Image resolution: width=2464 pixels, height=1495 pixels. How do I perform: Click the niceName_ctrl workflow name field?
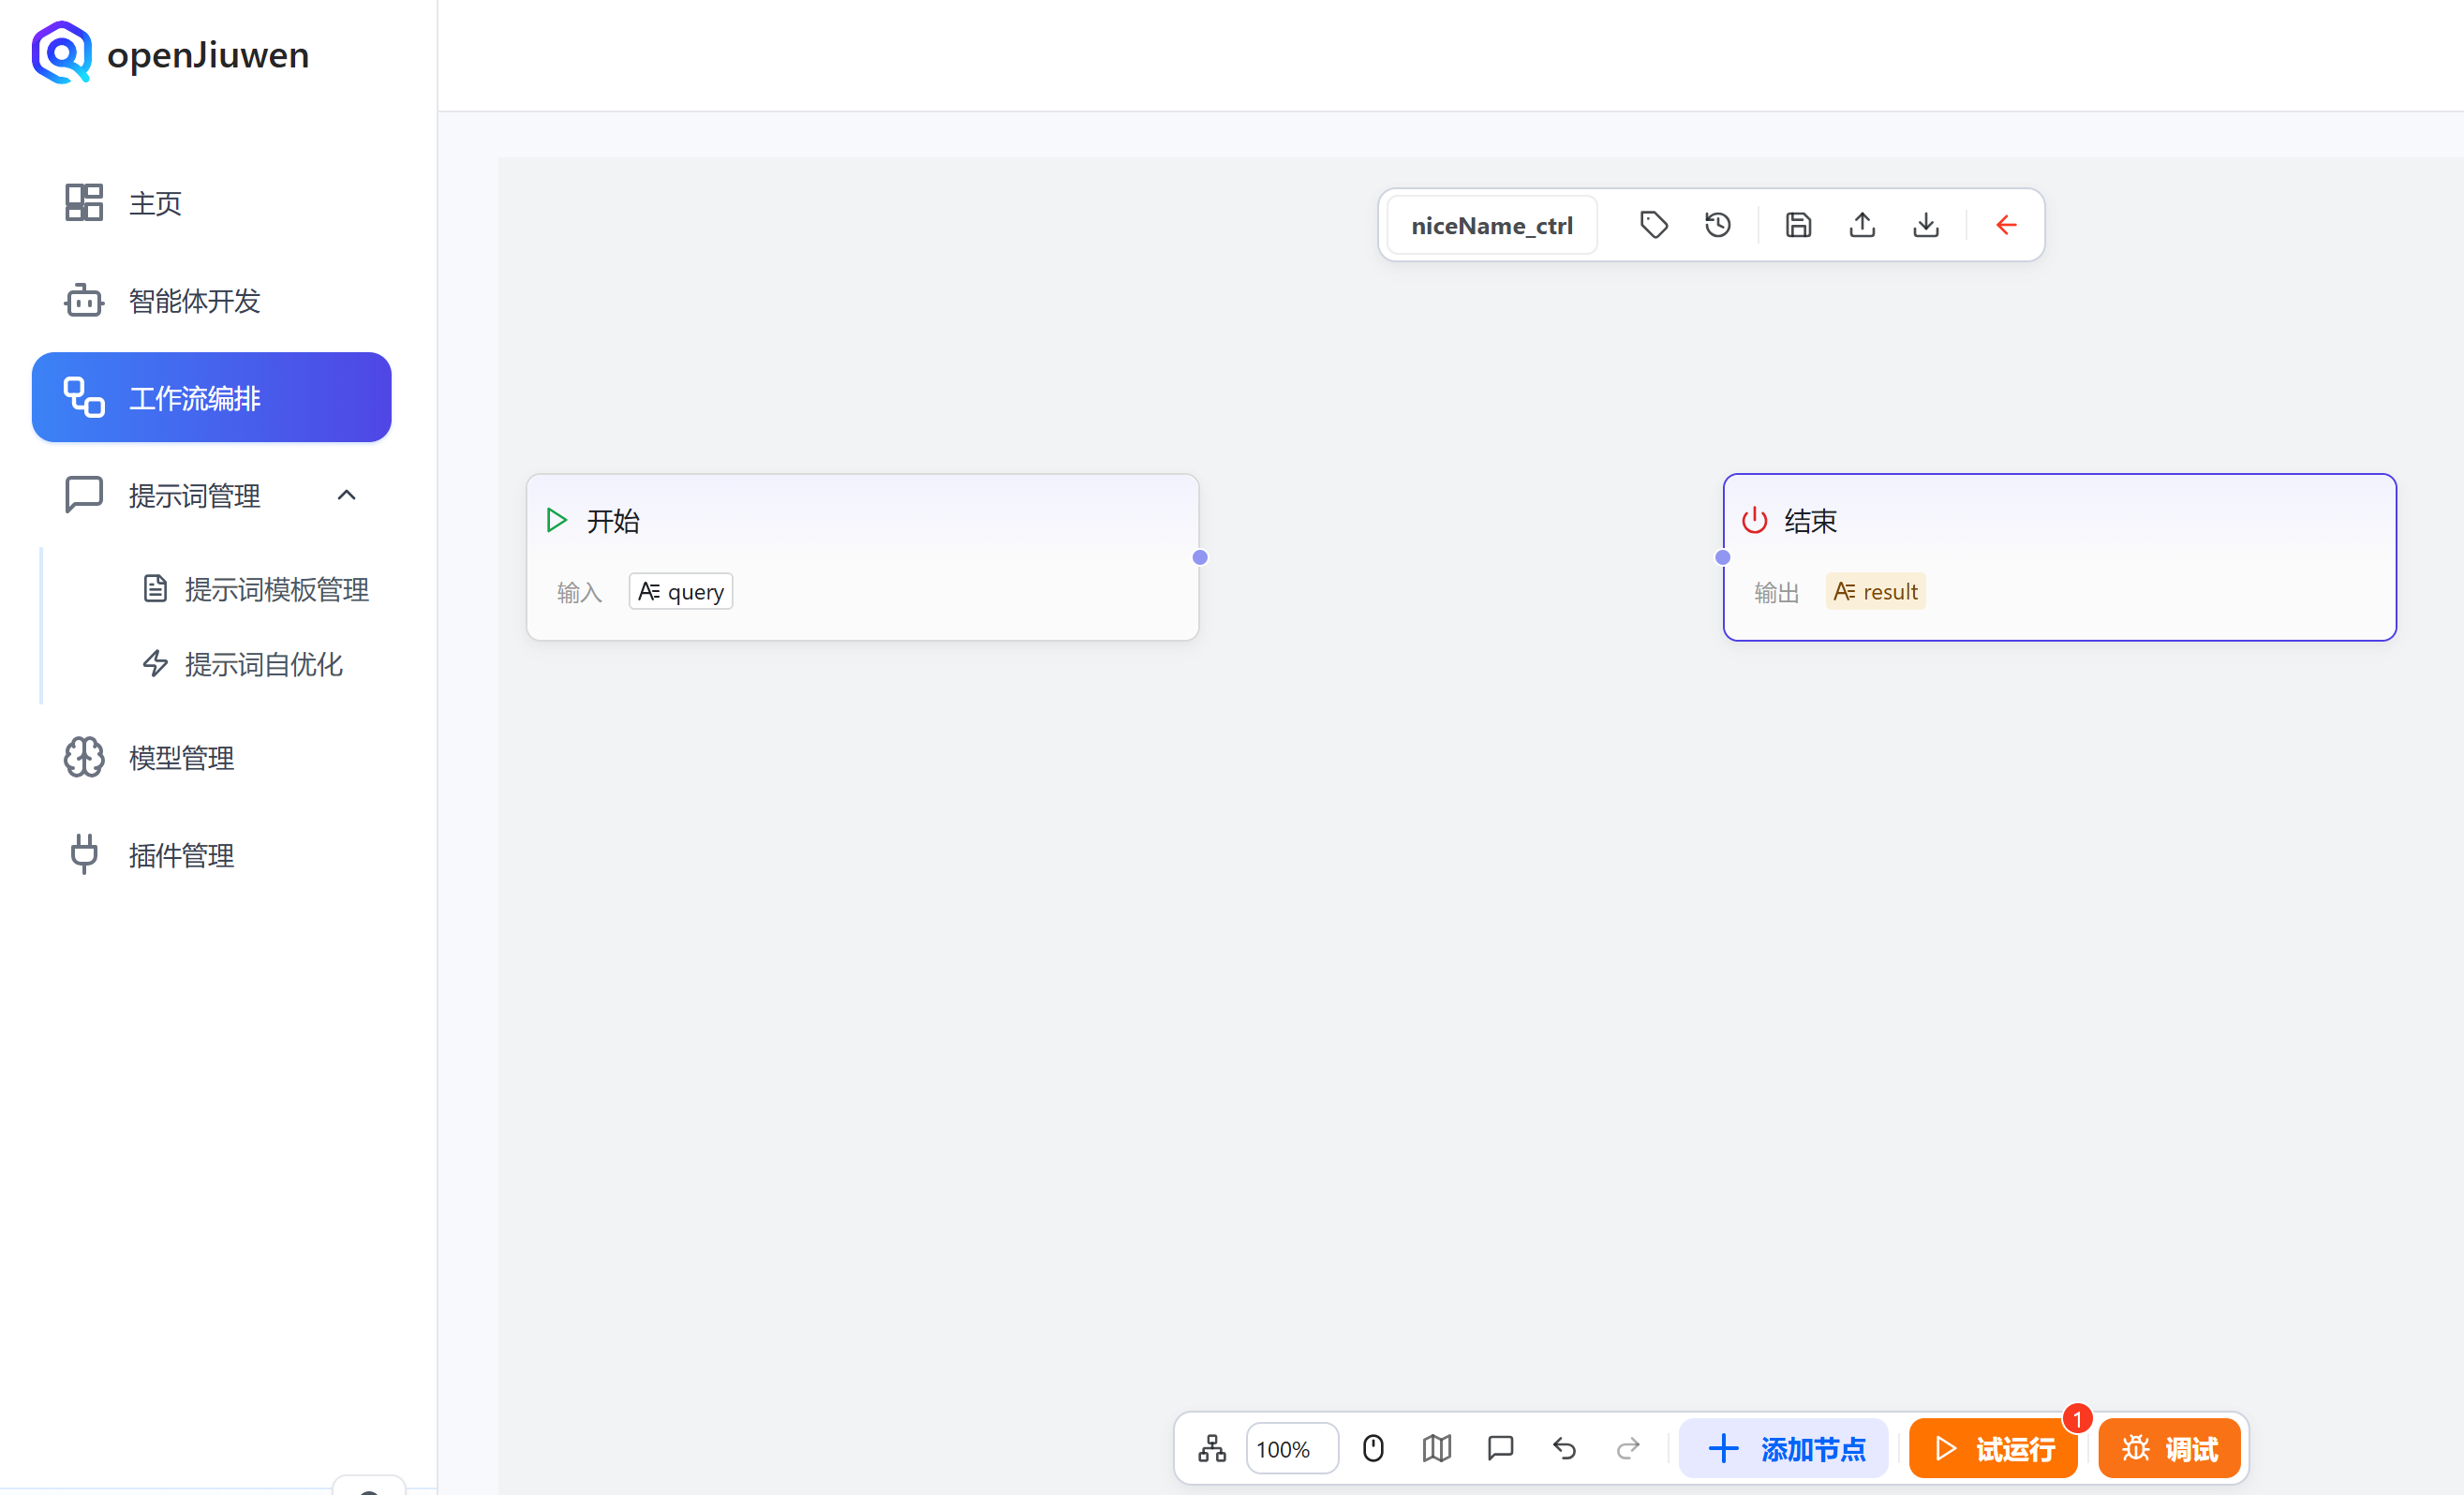[x=1490, y=225]
